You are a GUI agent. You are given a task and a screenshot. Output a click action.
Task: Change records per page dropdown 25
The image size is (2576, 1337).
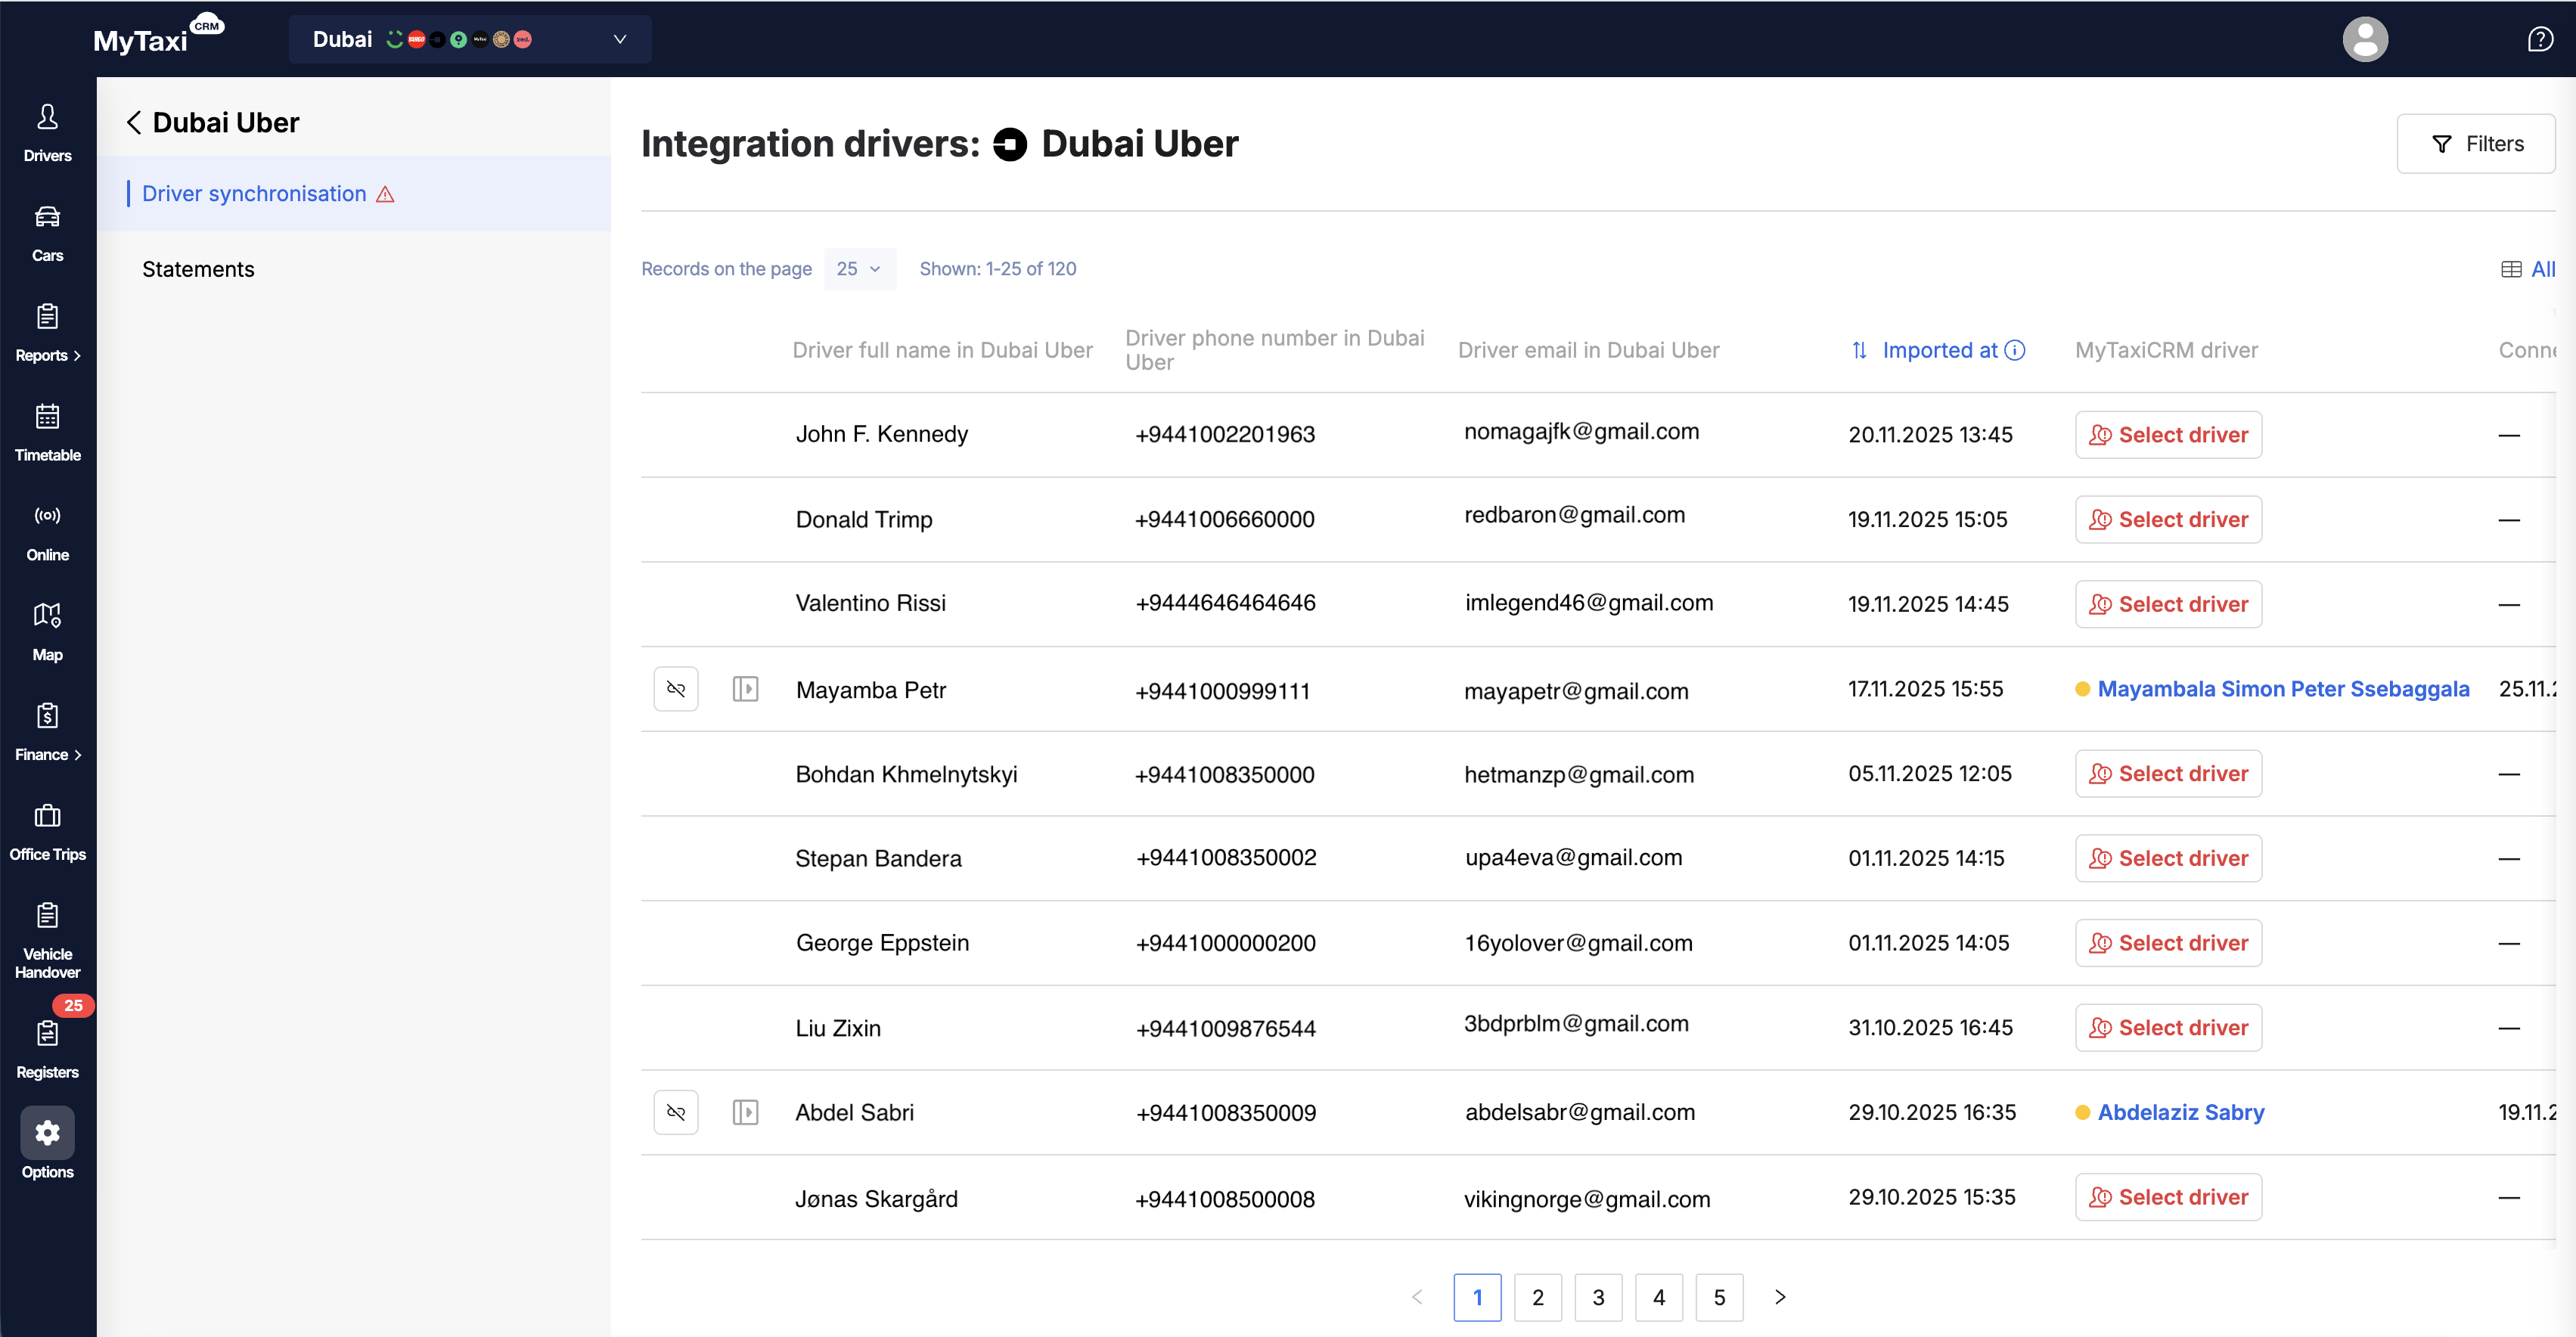click(x=860, y=269)
